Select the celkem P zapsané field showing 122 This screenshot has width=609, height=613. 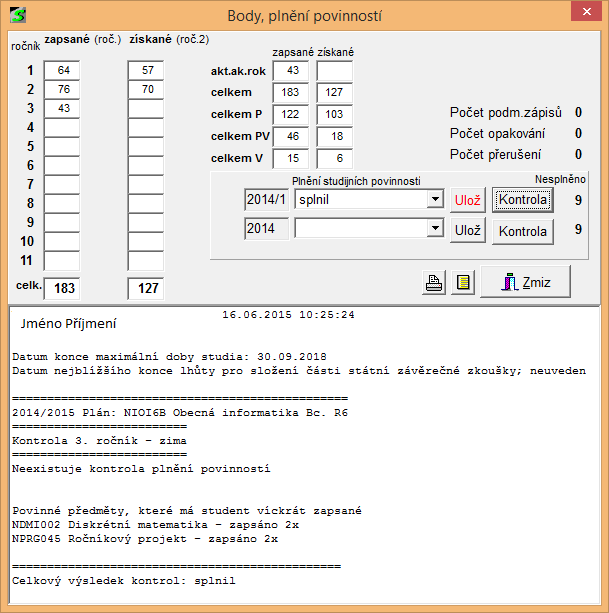click(290, 115)
